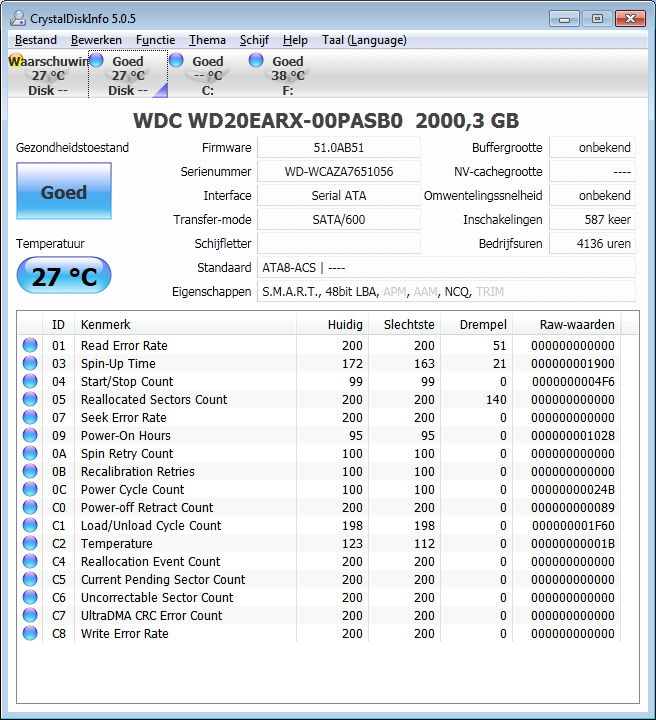Open the Functie menu
Image resolution: width=656 pixels, height=720 pixels.
155,40
